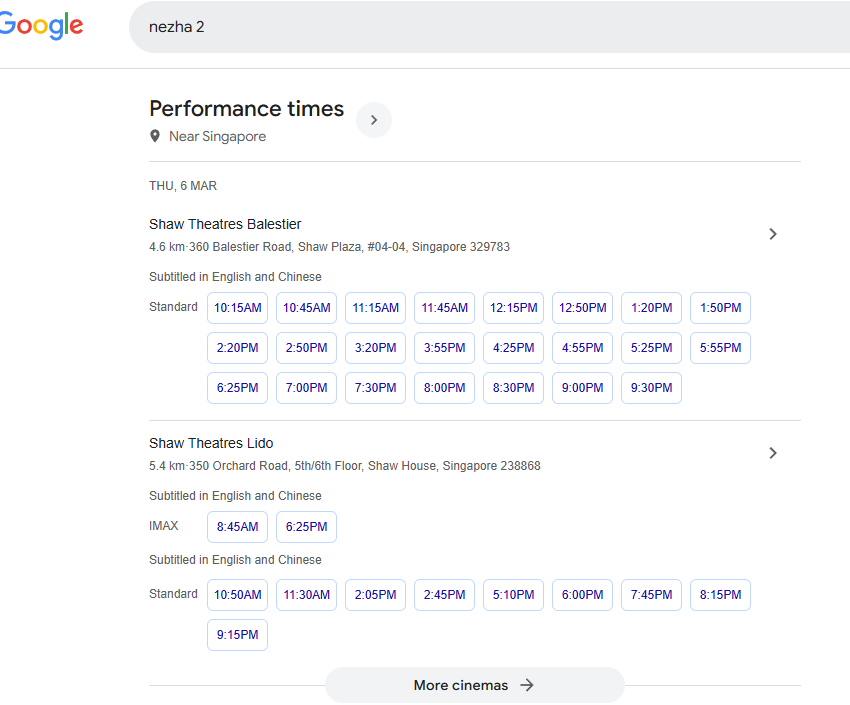Select the 6:25PM IMAX showtime at Lido
Image resolution: width=850 pixels, height=705 pixels.
coord(306,527)
